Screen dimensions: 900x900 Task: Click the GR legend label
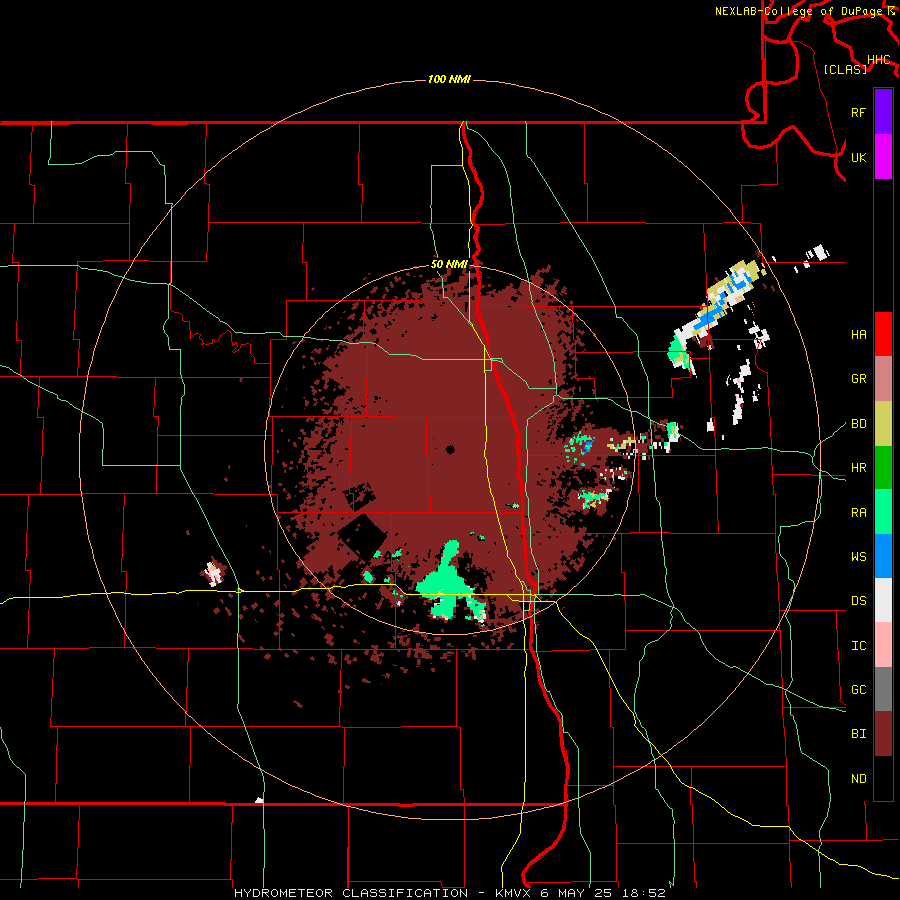tap(858, 379)
